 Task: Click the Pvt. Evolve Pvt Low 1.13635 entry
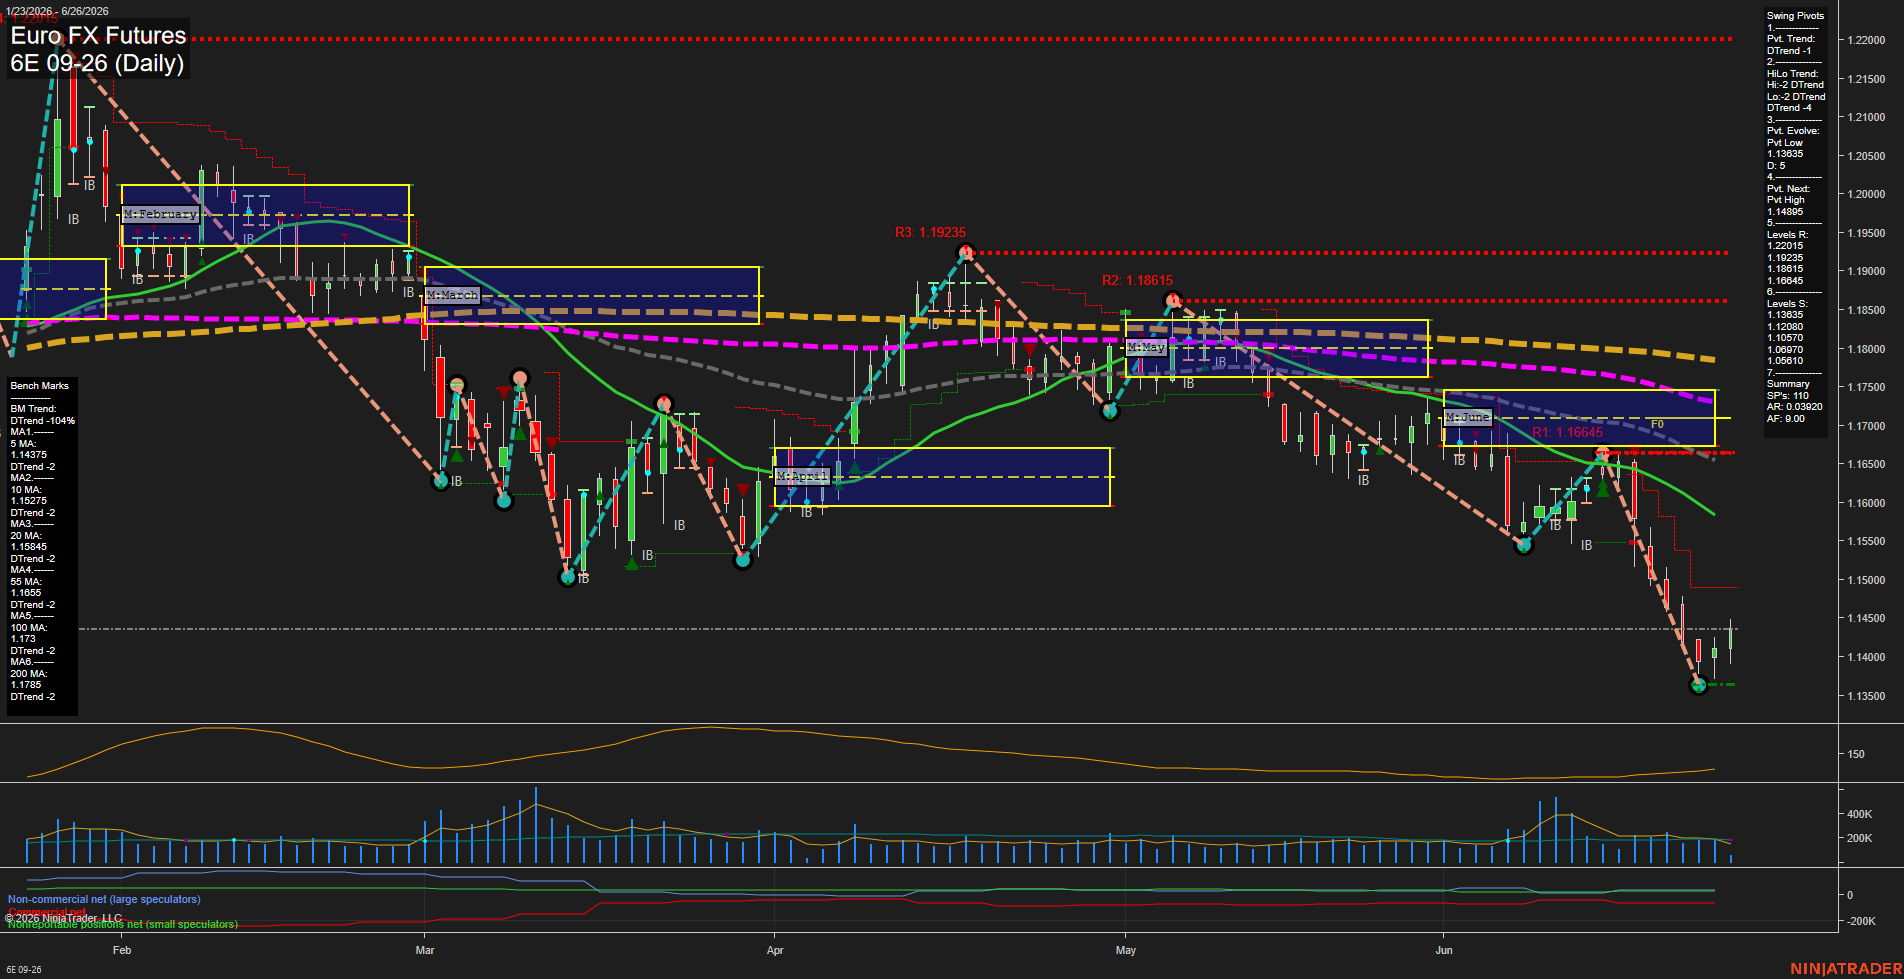click(x=1793, y=143)
